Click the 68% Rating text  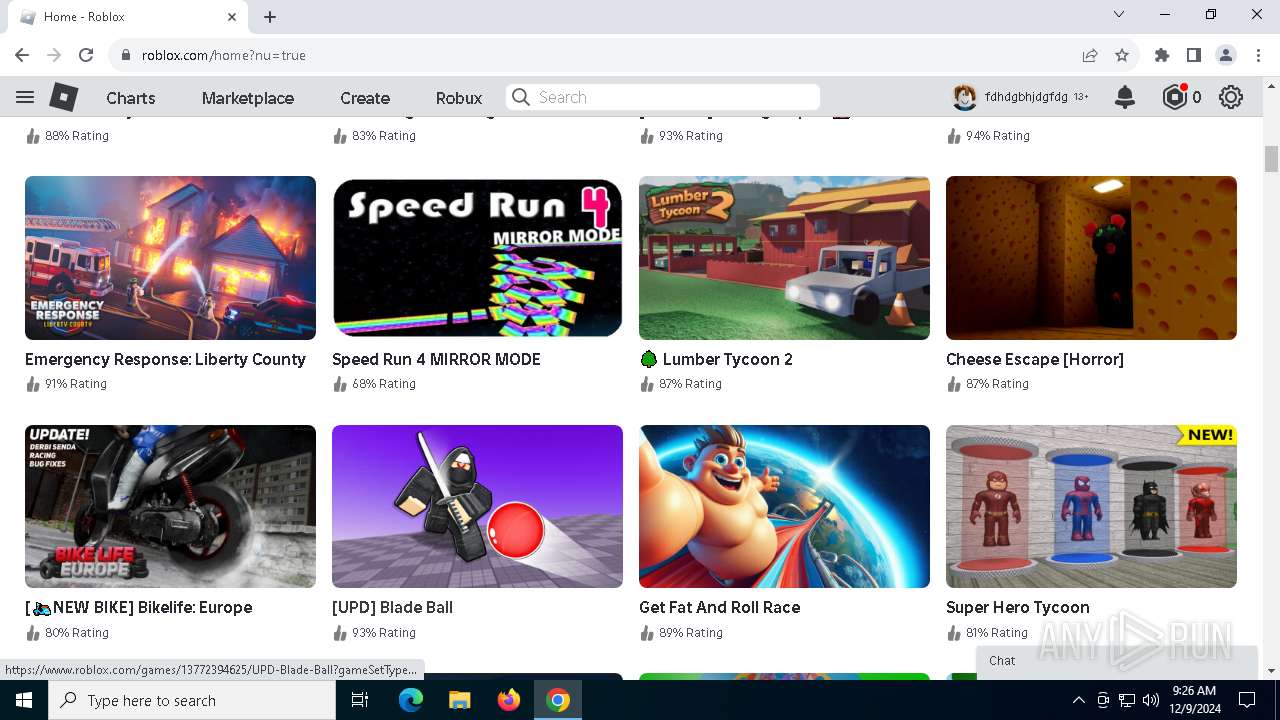tap(383, 384)
